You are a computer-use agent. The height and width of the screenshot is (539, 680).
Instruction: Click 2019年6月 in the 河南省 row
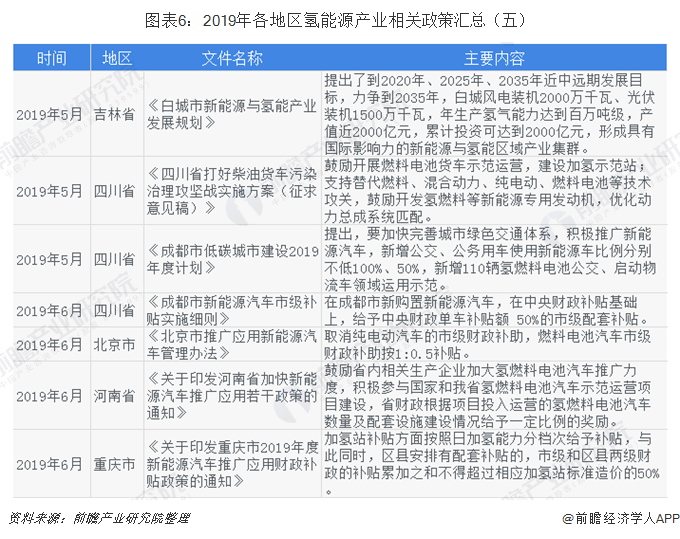coord(49,396)
